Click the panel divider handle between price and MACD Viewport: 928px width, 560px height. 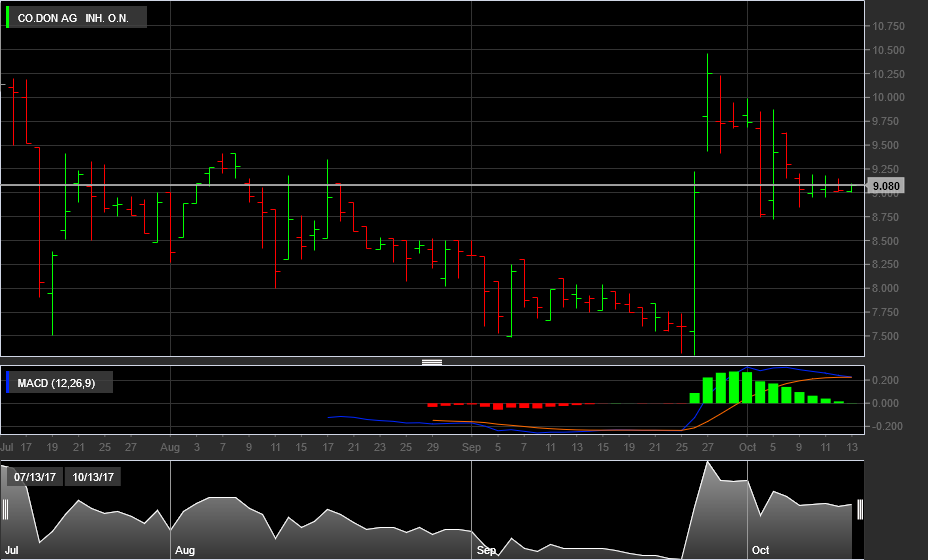[x=432, y=362]
